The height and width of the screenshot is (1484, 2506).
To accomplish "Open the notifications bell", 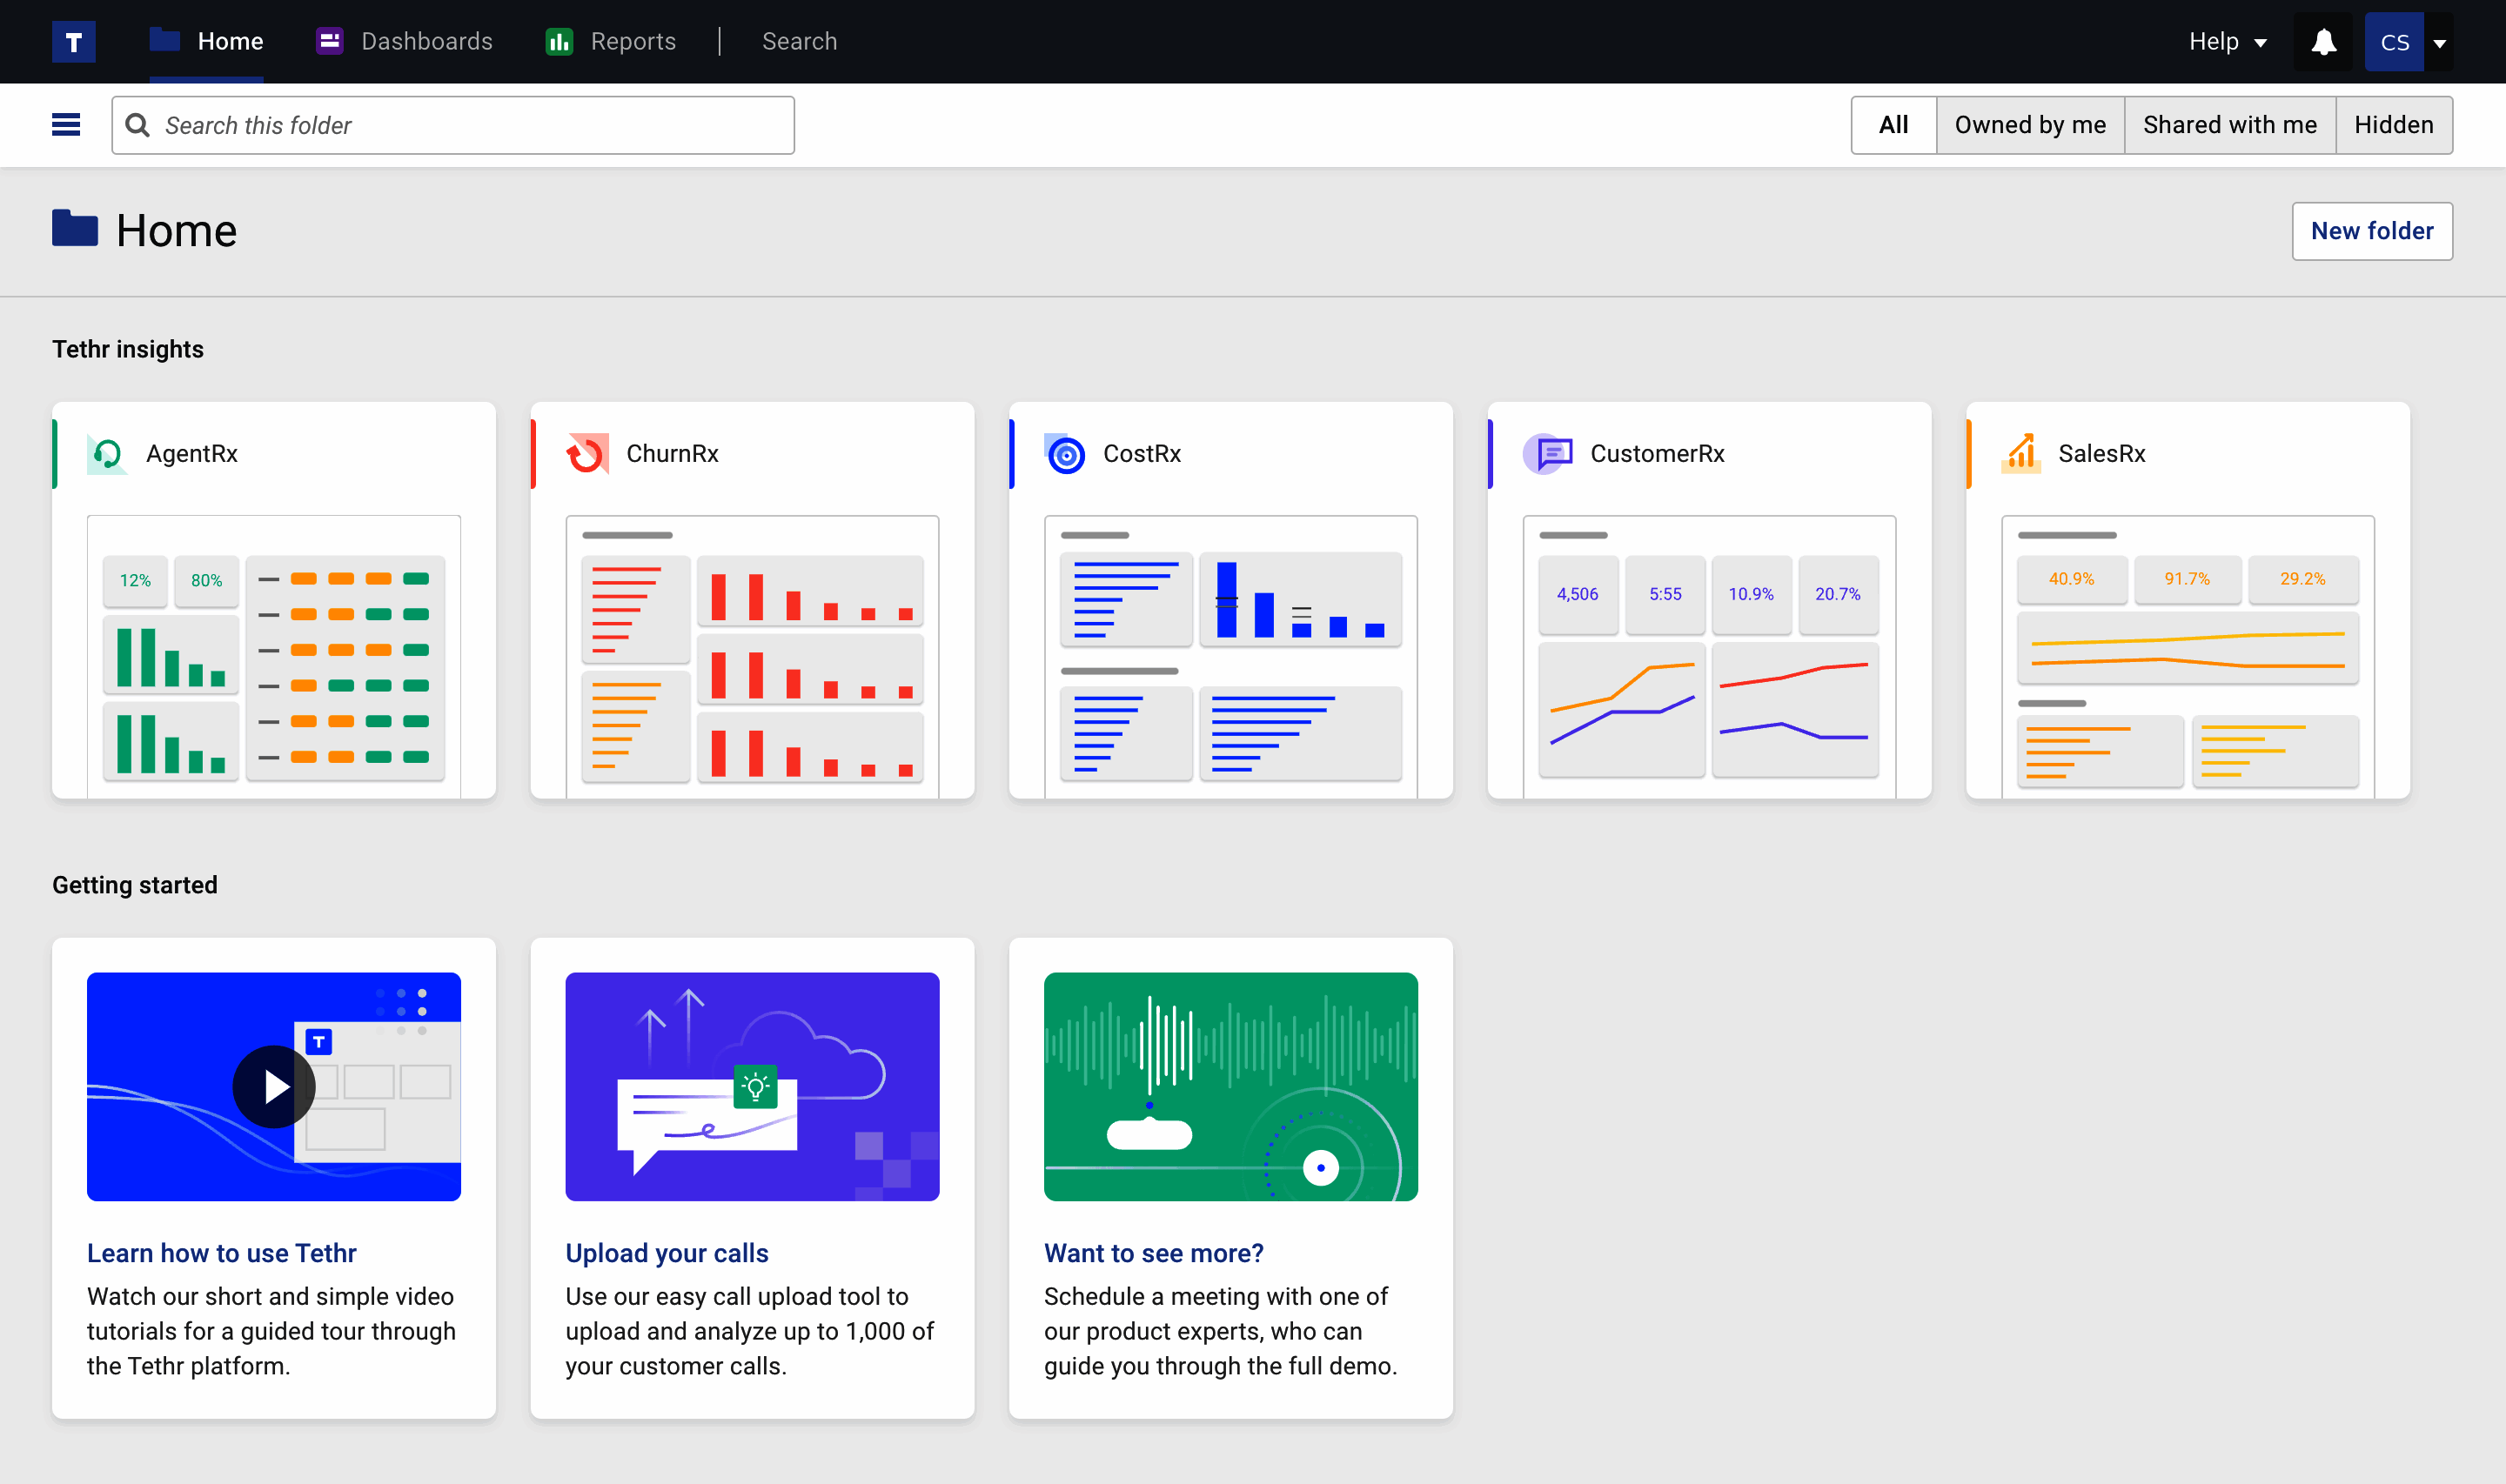I will [x=2323, y=41].
